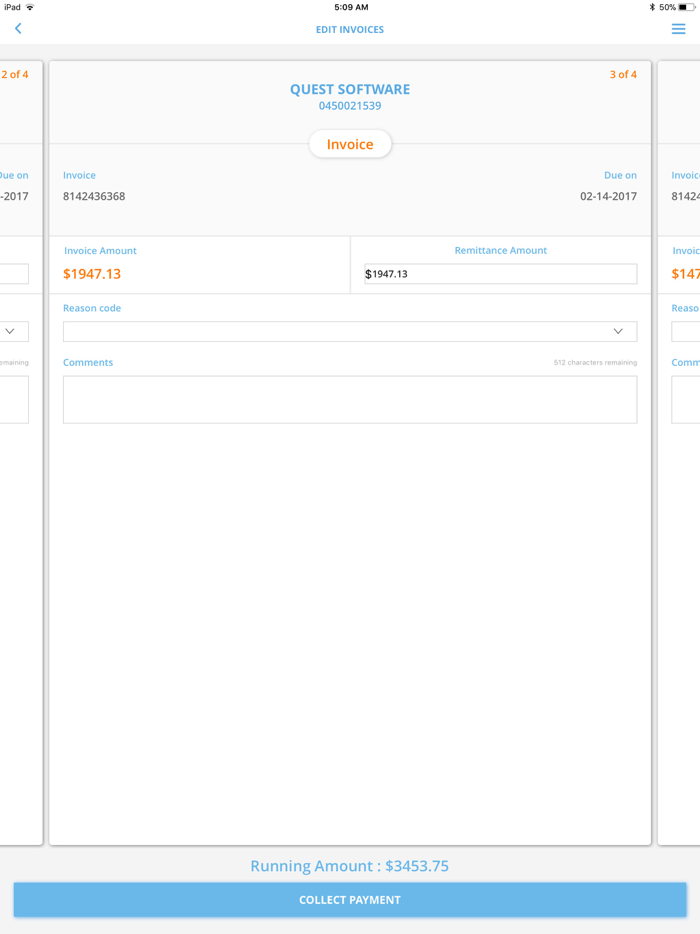Tap the back arrow icon
The height and width of the screenshot is (934, 700).
point(18,29)
